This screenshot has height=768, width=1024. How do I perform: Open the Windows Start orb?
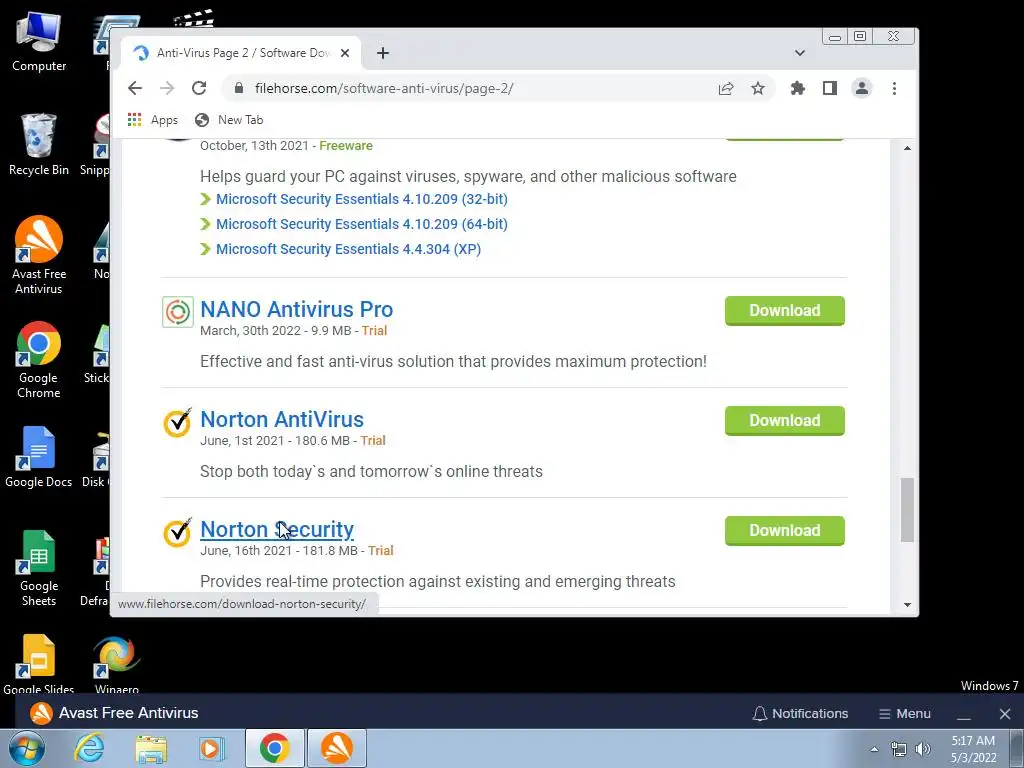[x=26, y=748]
